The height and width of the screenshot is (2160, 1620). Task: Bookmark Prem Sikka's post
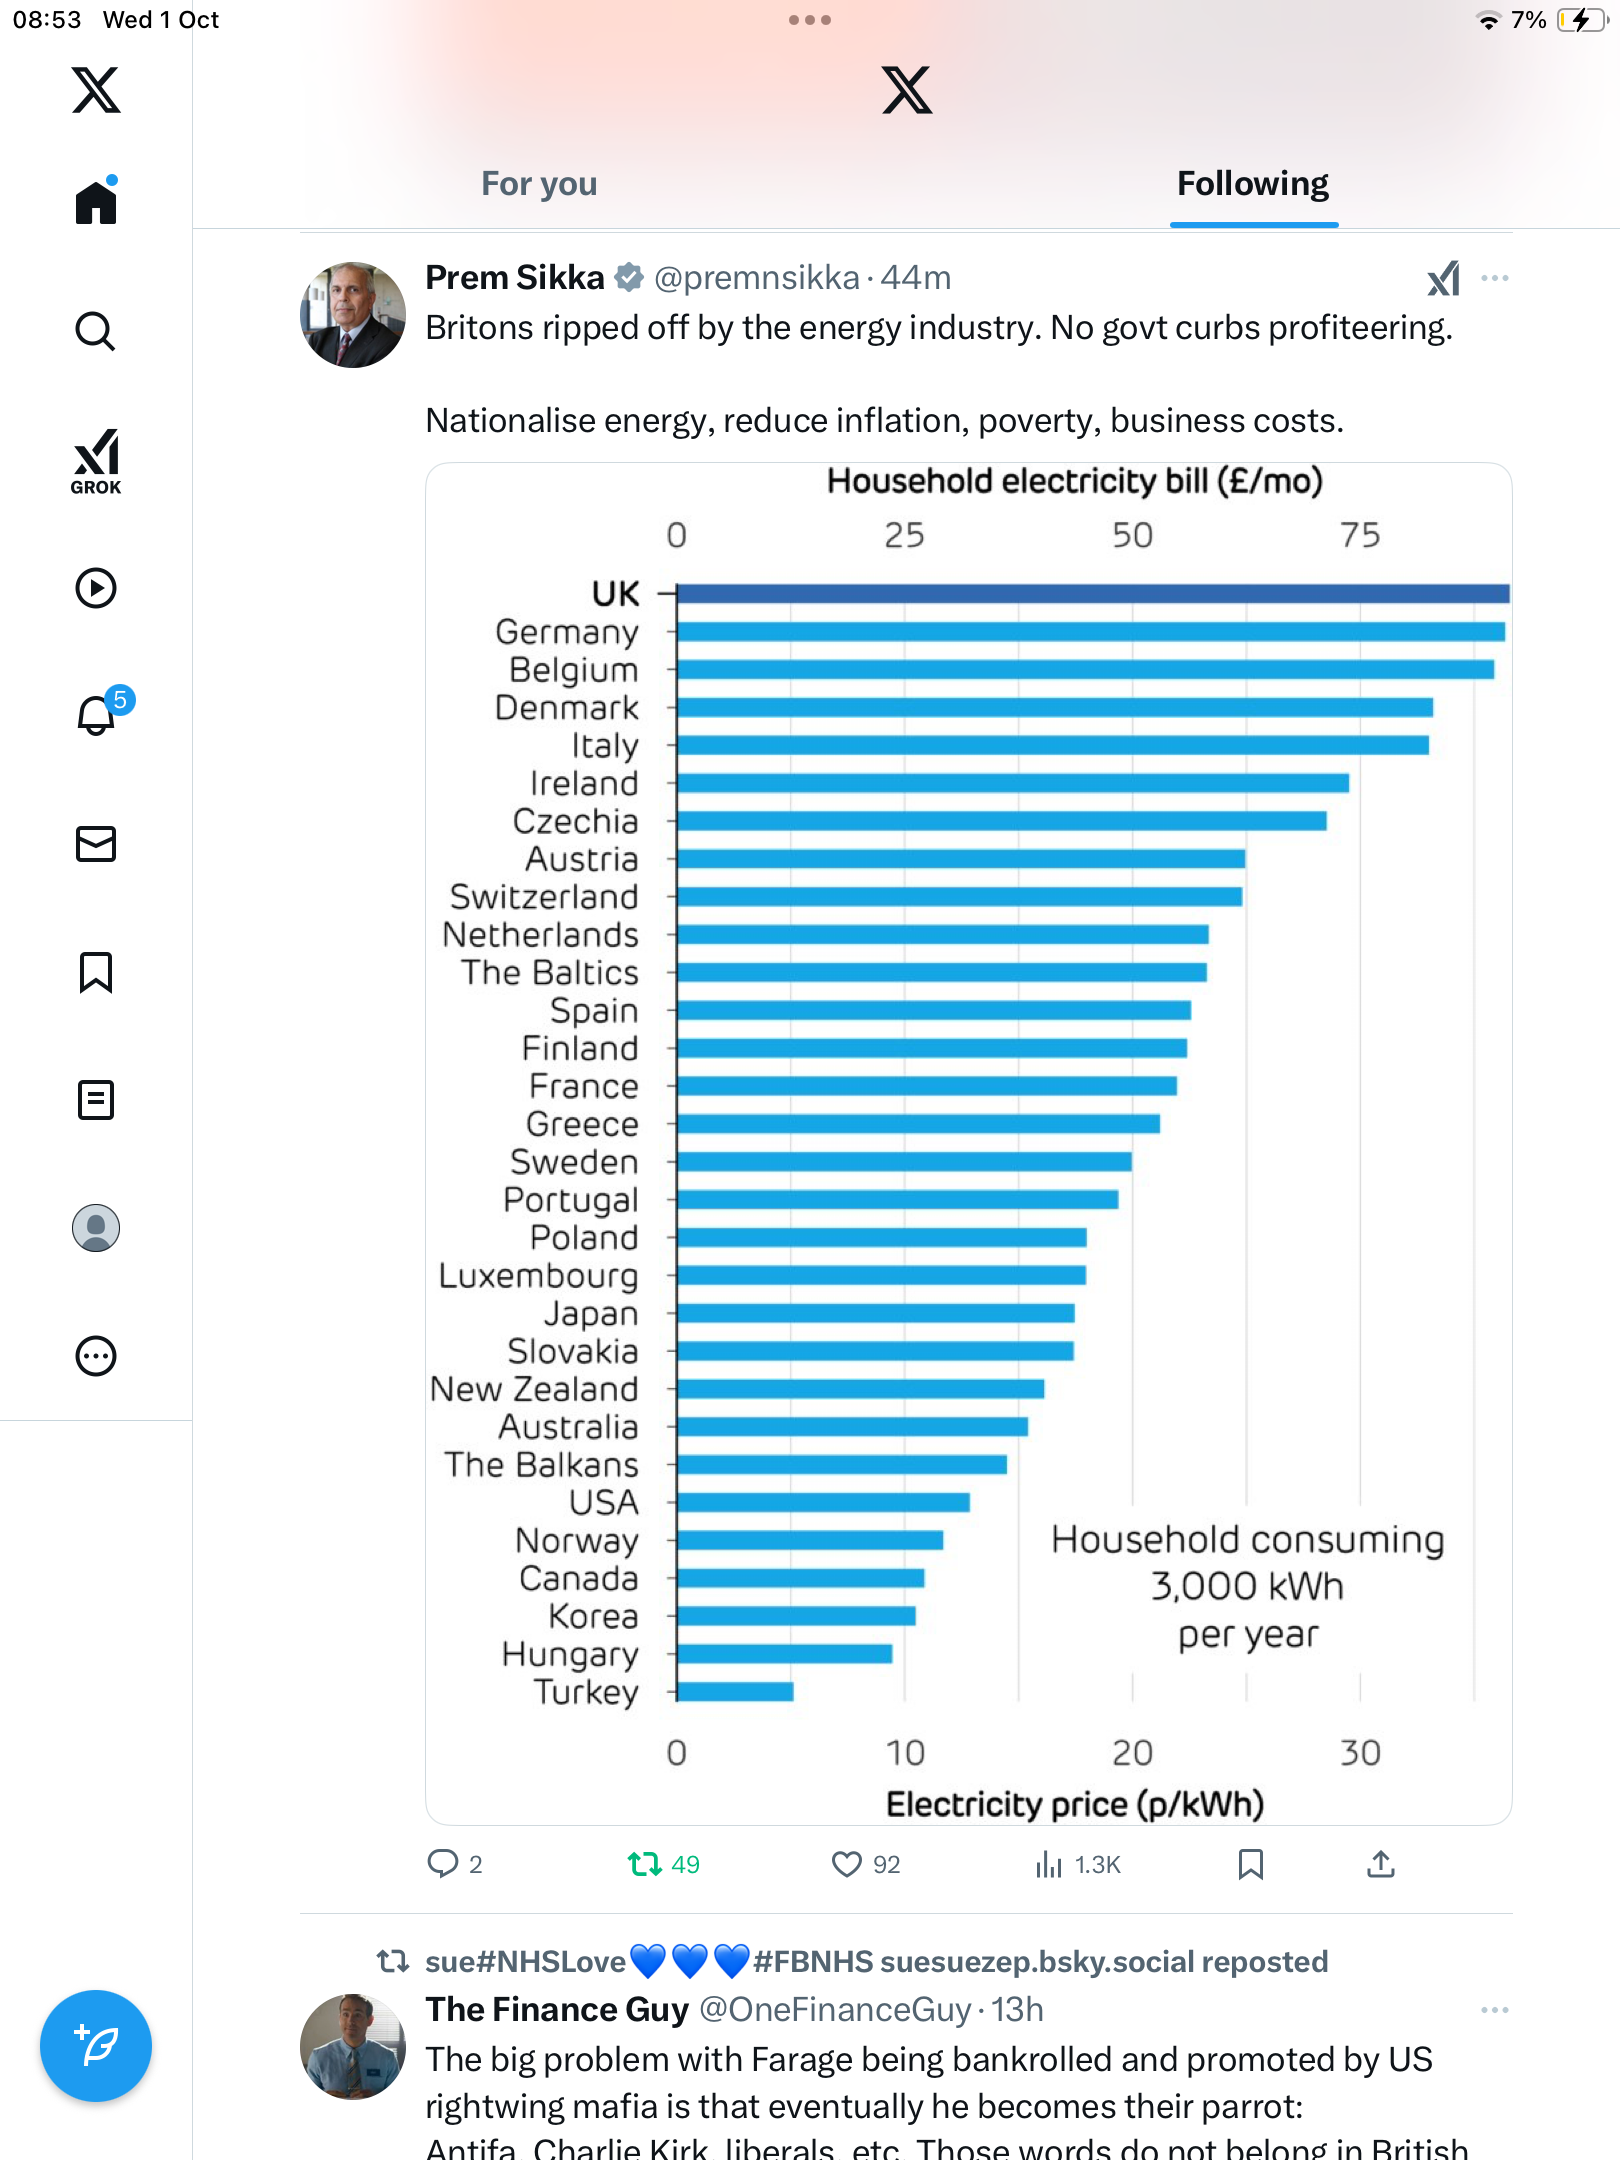pos(1250,1864)
